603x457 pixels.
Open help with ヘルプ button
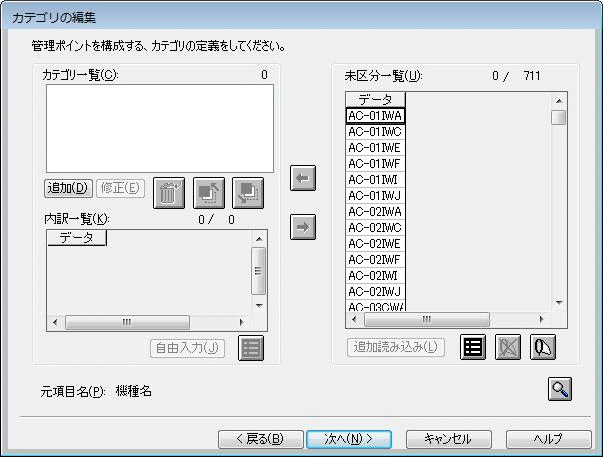[x=547, y=438]
